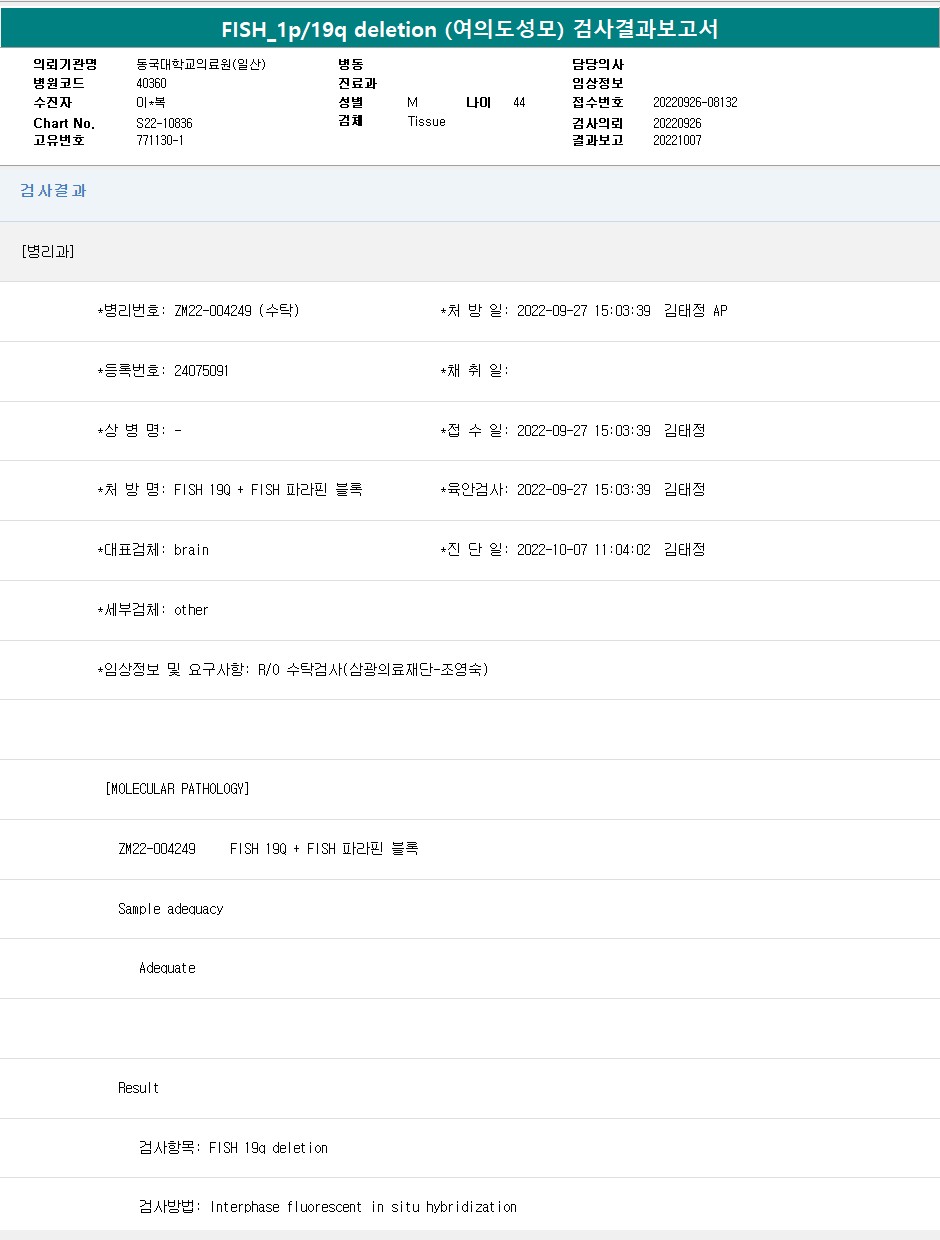Click the 처방명 row 'FISH 19Q + FISH 파라핀 블록'

[x=229, y=490]
